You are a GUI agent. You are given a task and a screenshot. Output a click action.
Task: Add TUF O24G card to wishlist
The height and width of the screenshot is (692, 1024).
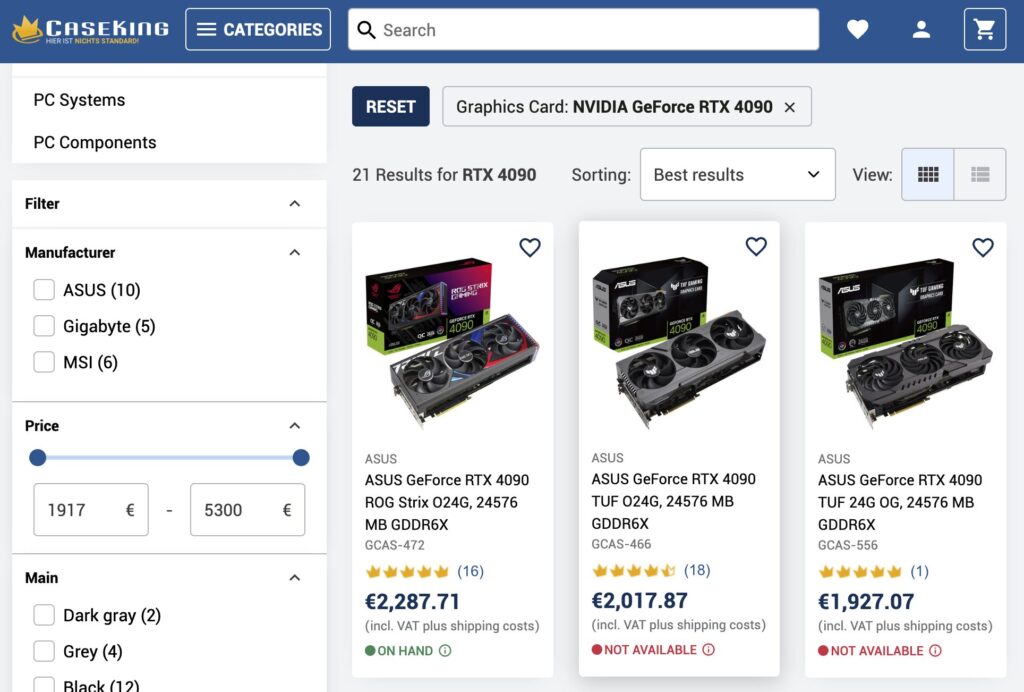756,247
